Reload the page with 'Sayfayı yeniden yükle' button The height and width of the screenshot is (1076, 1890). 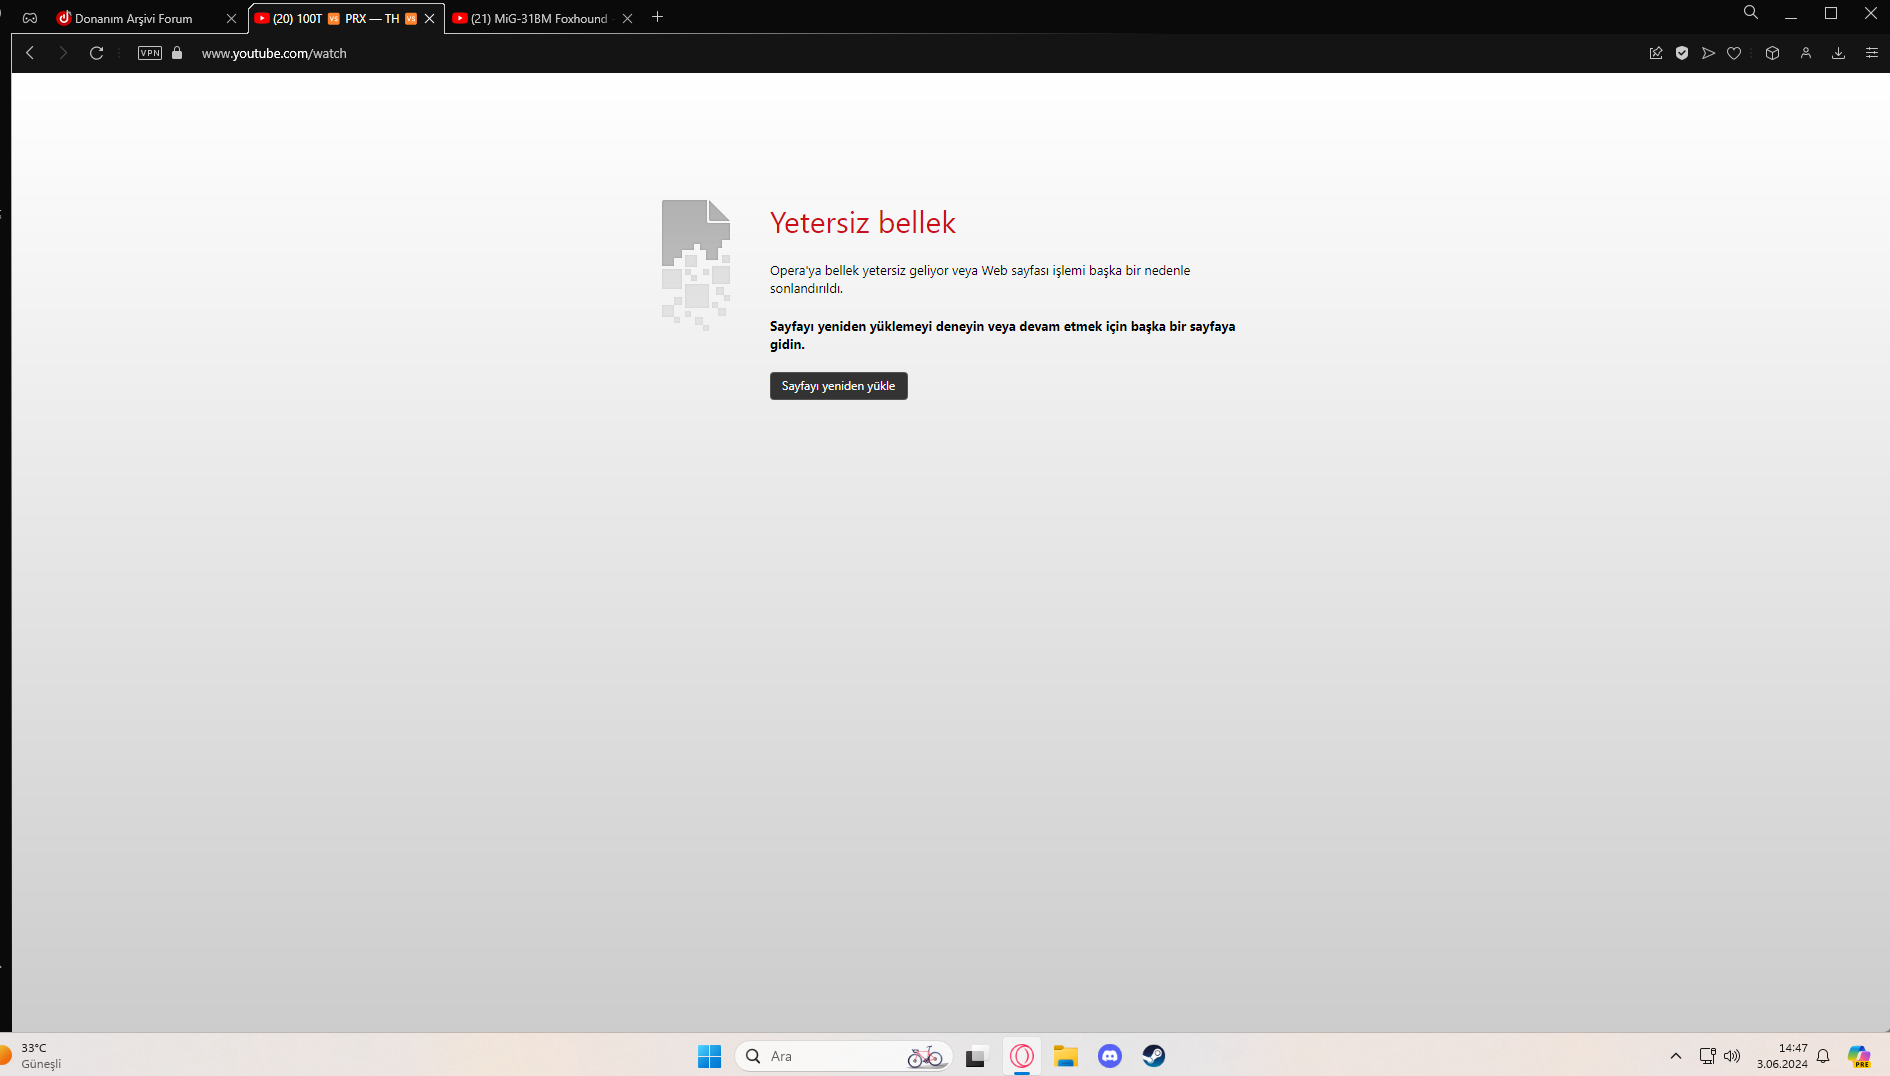pos(838,386)
